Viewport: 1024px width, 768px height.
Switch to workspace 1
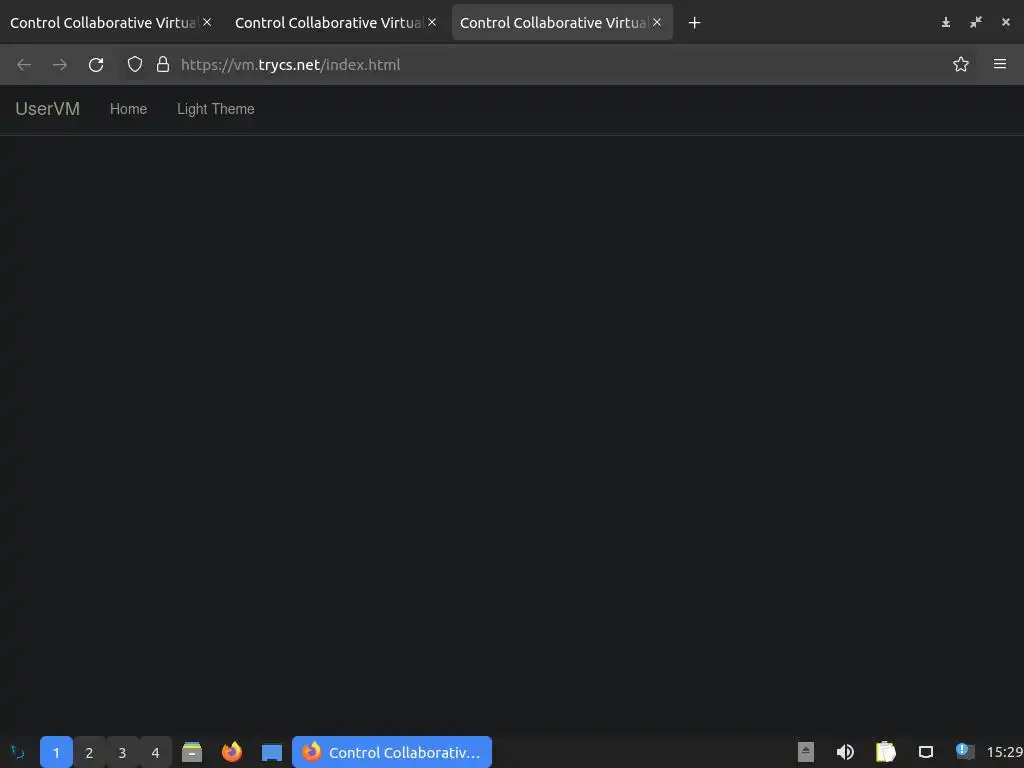click(56, 752)
